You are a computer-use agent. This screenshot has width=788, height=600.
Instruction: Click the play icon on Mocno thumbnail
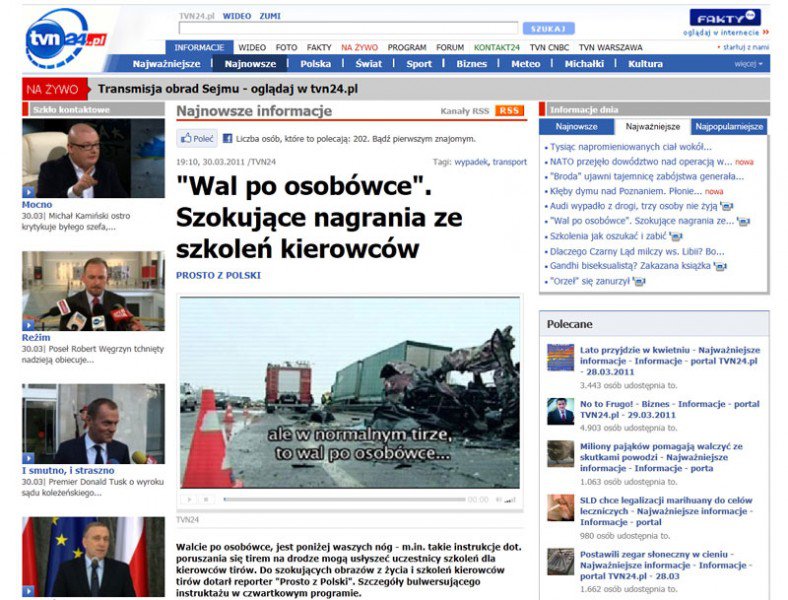pyautogui.click(x=29, y=192)
